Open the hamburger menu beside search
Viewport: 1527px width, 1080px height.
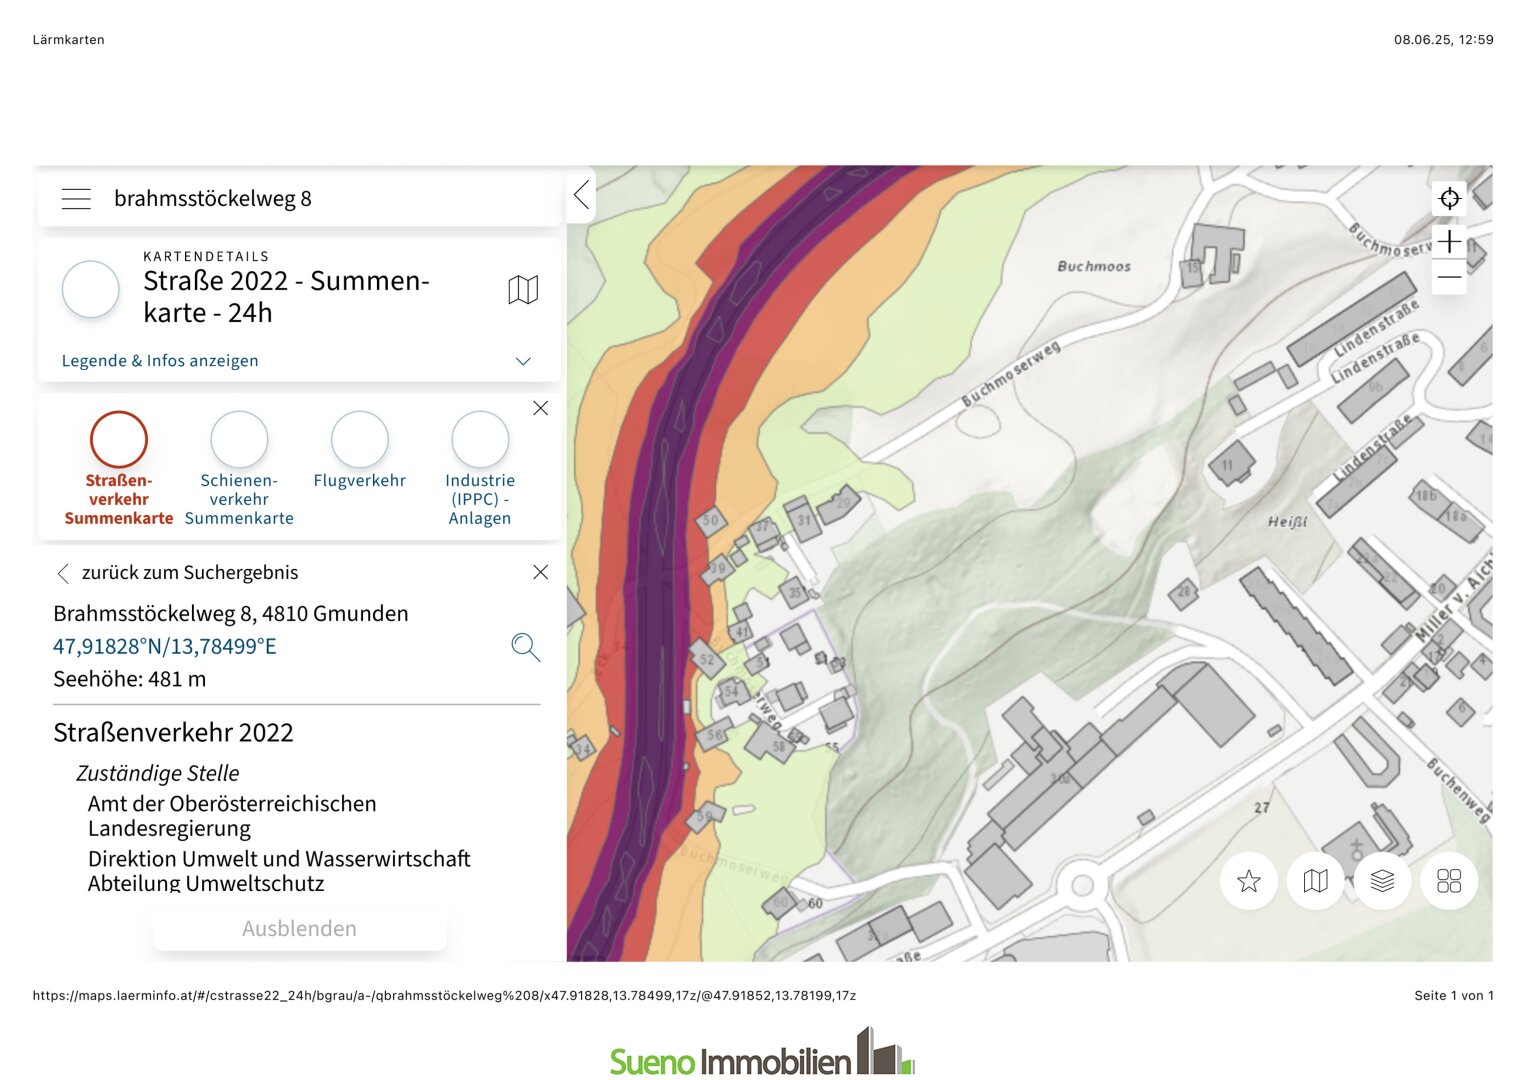coord(76,199)
